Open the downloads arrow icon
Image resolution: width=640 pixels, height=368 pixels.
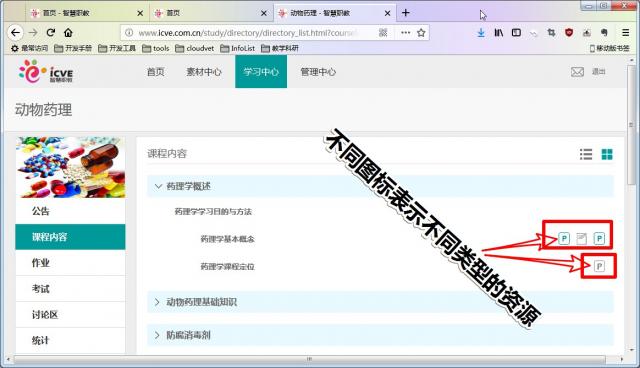(481, 33)
